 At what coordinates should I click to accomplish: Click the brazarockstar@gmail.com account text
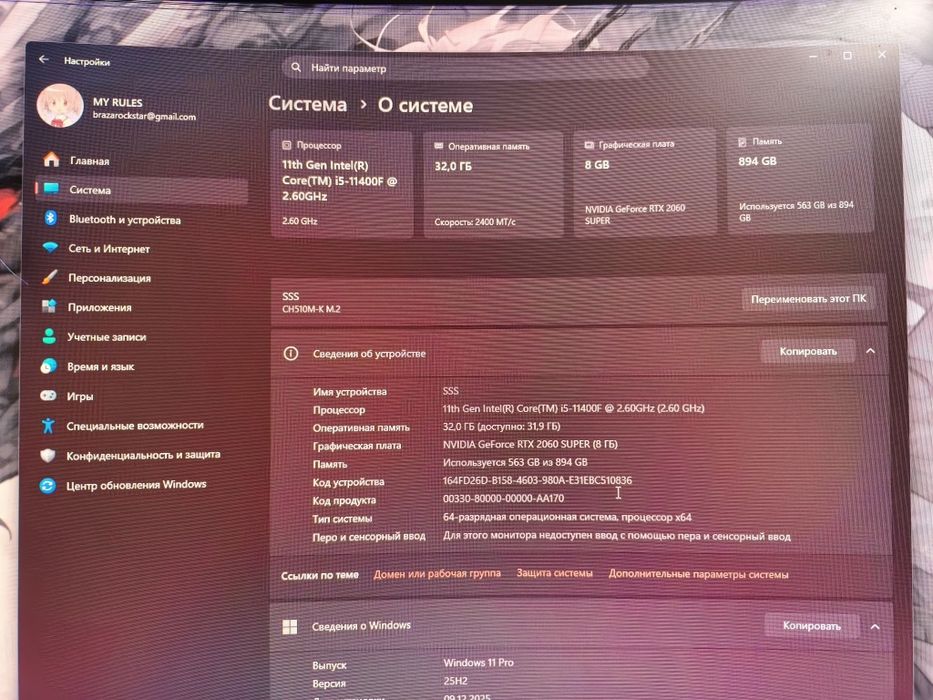tap(144, 116)
